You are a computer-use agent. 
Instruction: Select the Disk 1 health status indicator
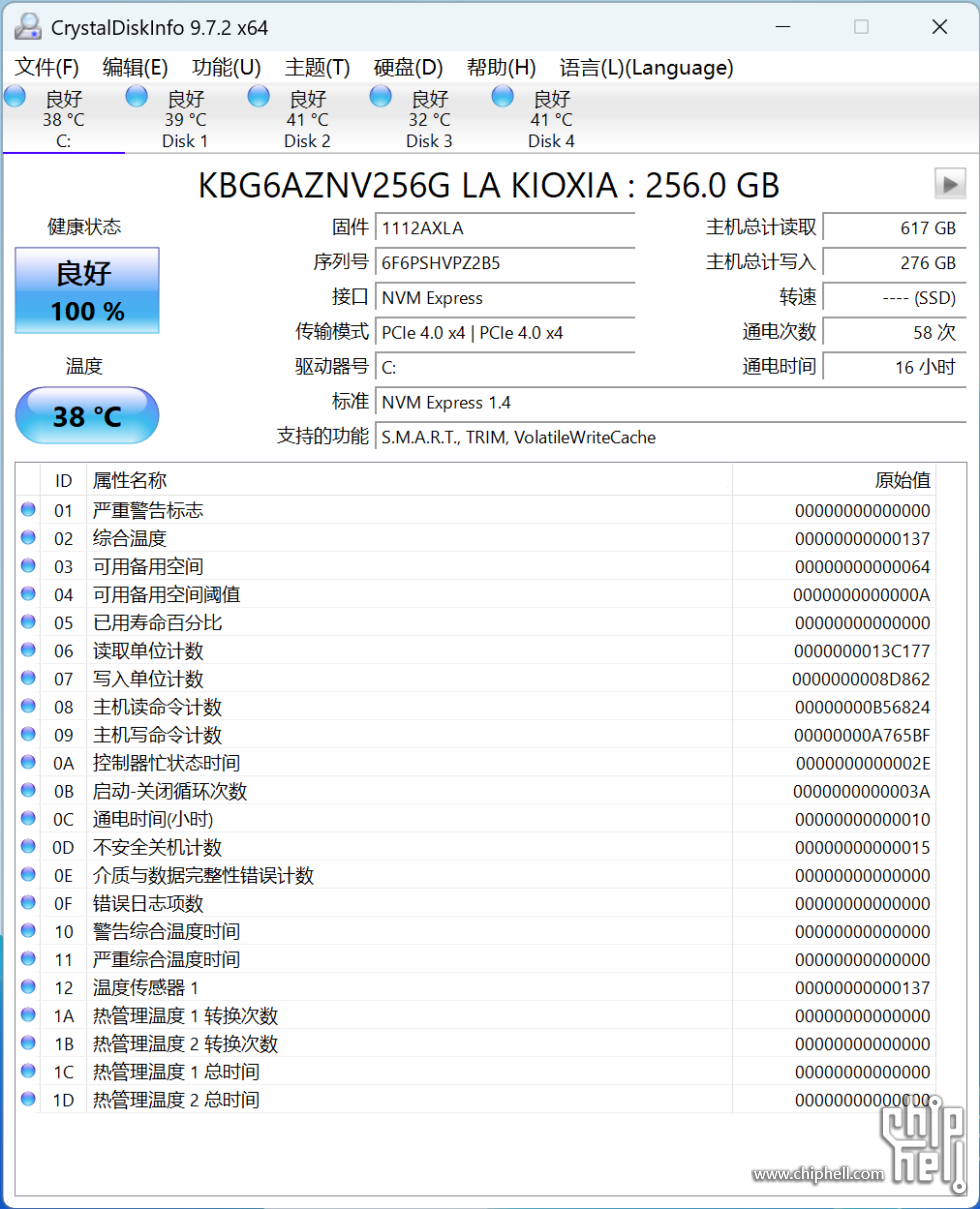136,96
